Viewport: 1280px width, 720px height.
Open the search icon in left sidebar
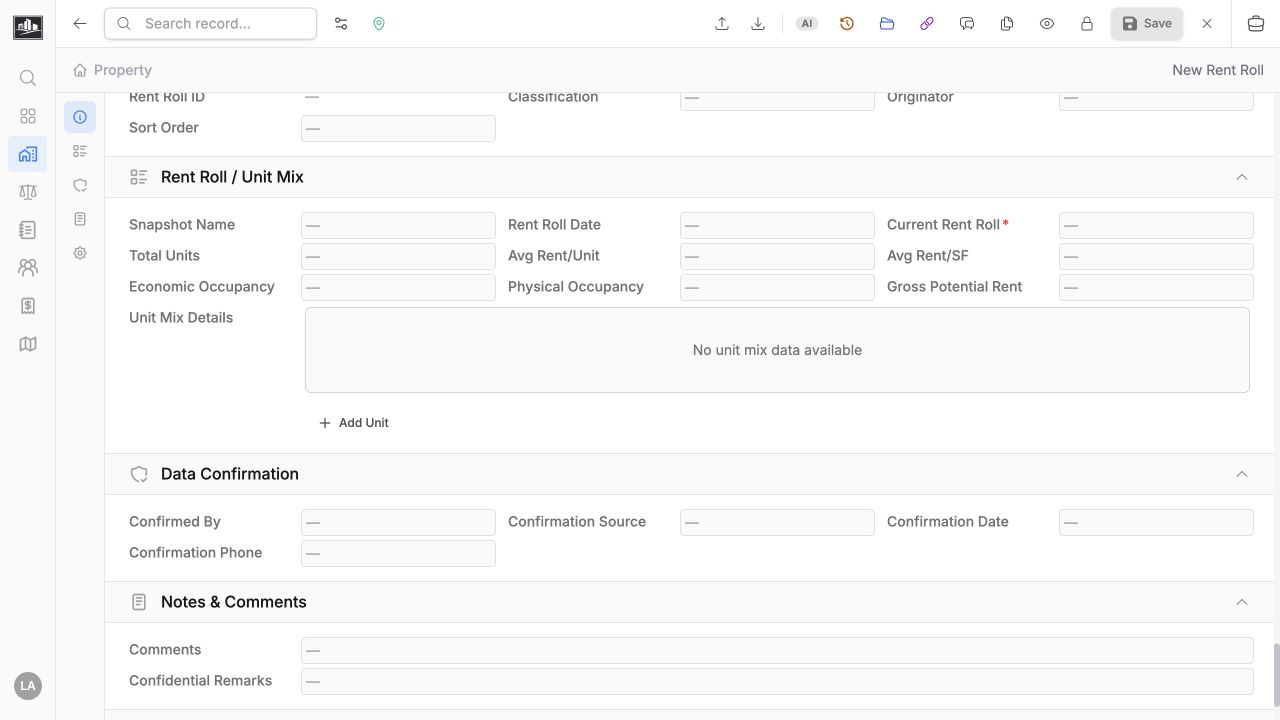coord(28,78)
